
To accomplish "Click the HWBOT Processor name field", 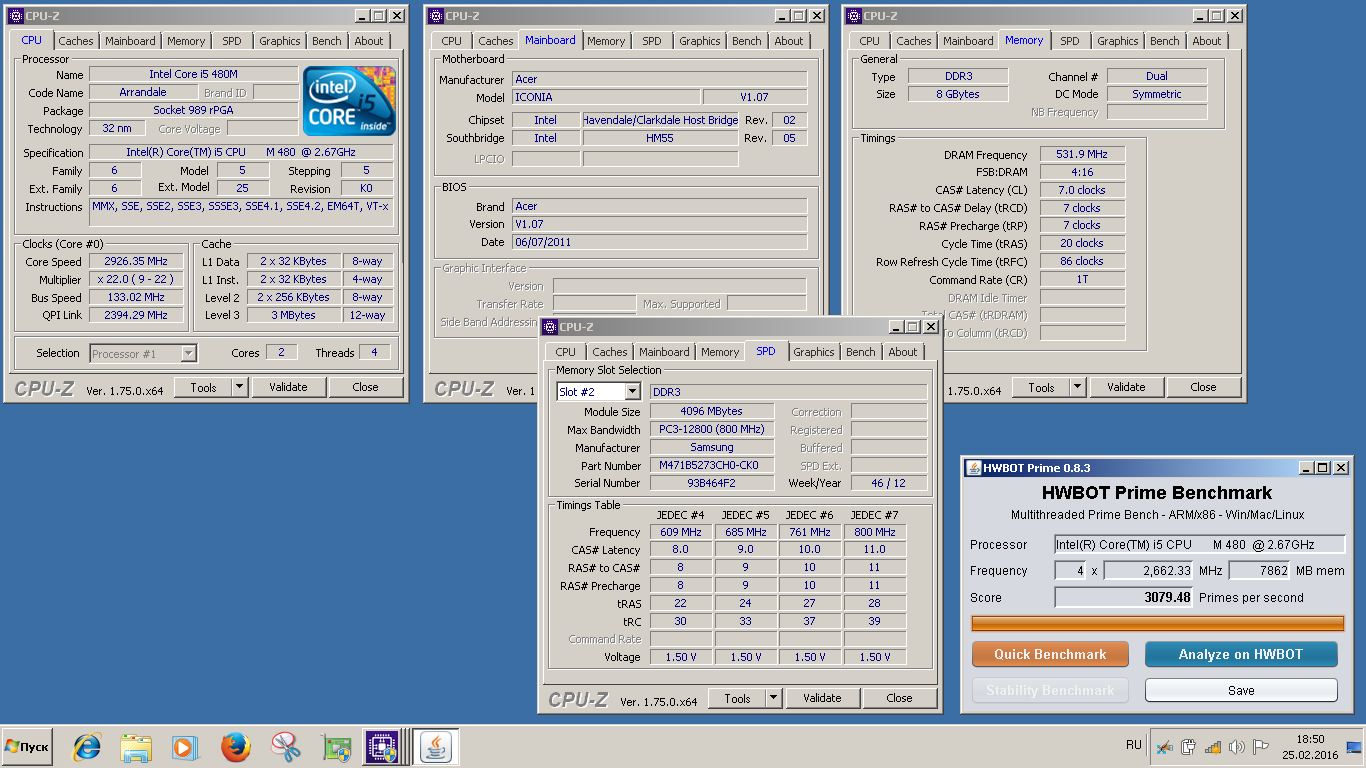I will pos(1200,545).
